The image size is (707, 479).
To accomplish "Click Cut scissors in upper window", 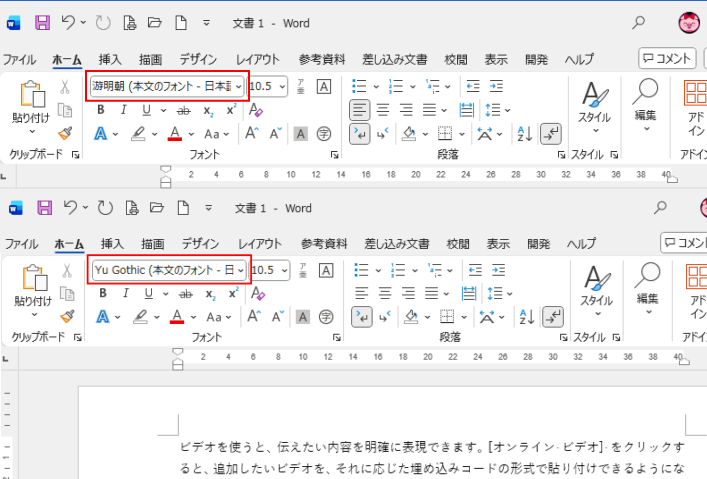I will click(65, 87).
